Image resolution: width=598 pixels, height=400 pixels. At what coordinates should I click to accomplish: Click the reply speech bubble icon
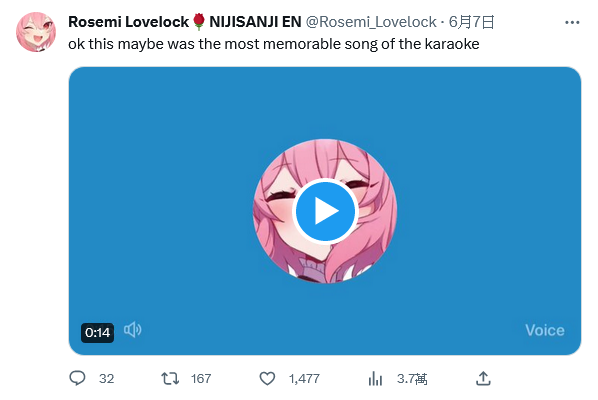77,378
